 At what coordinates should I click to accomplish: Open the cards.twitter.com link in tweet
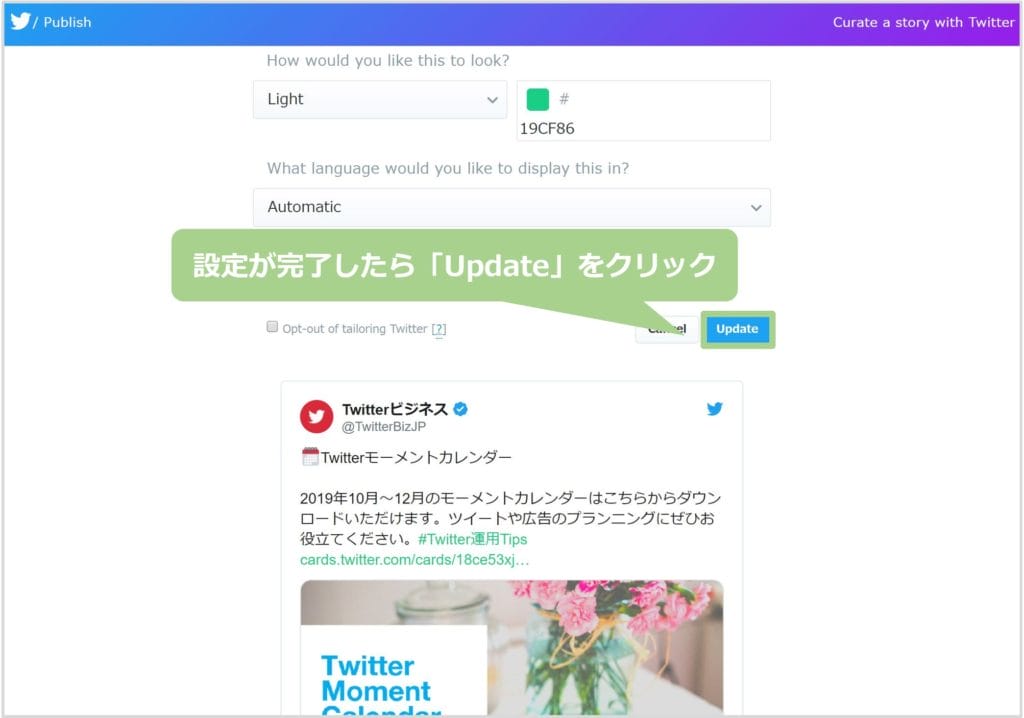click(415, 560)
